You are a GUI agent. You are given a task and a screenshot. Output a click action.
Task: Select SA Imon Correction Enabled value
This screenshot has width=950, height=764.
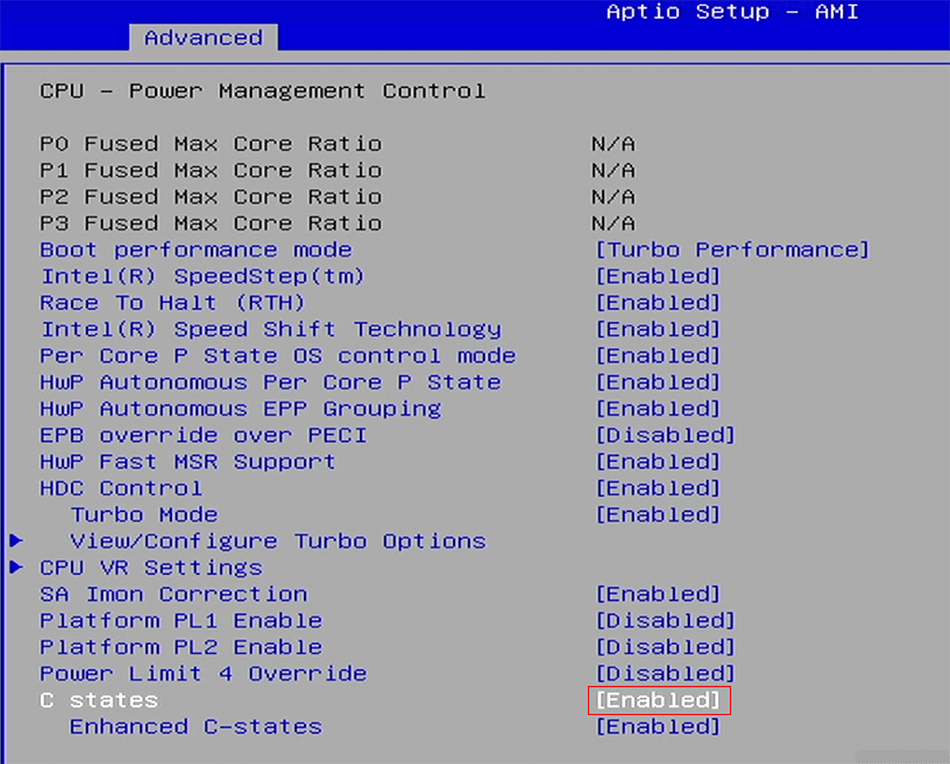click(658, 594)
